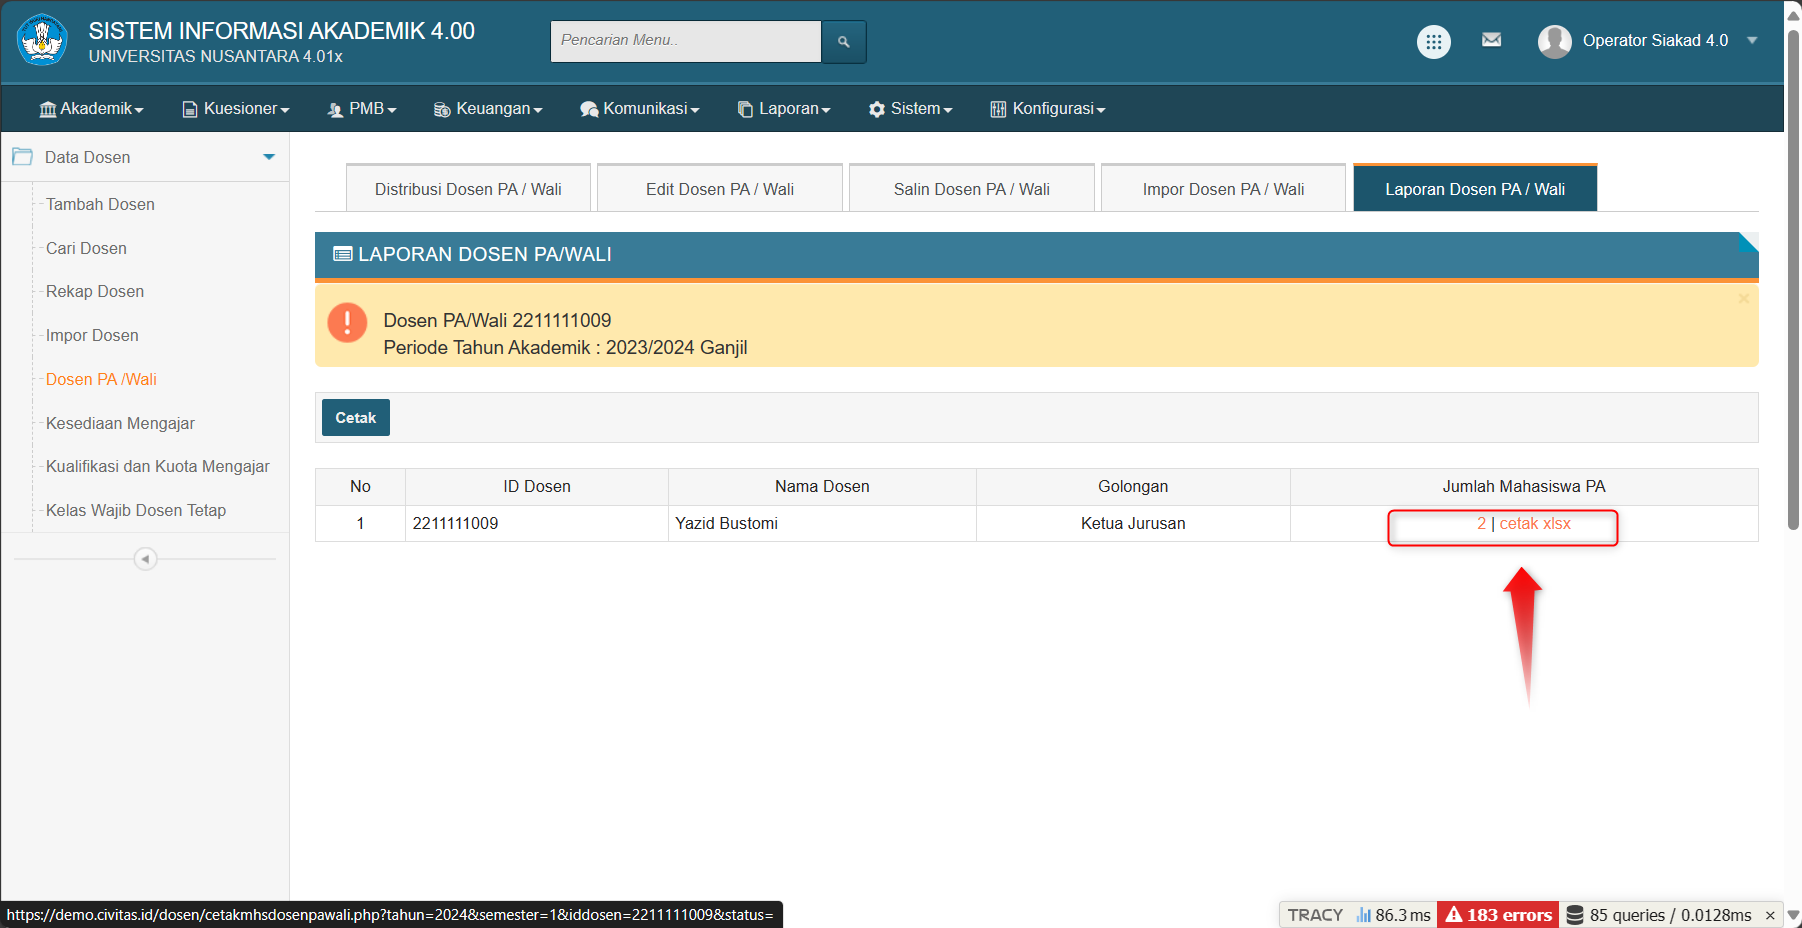Dismiss the yellow alert banner
Image resolution: width=1802 pixels, height=928 pixels.
coord(1743,298)
